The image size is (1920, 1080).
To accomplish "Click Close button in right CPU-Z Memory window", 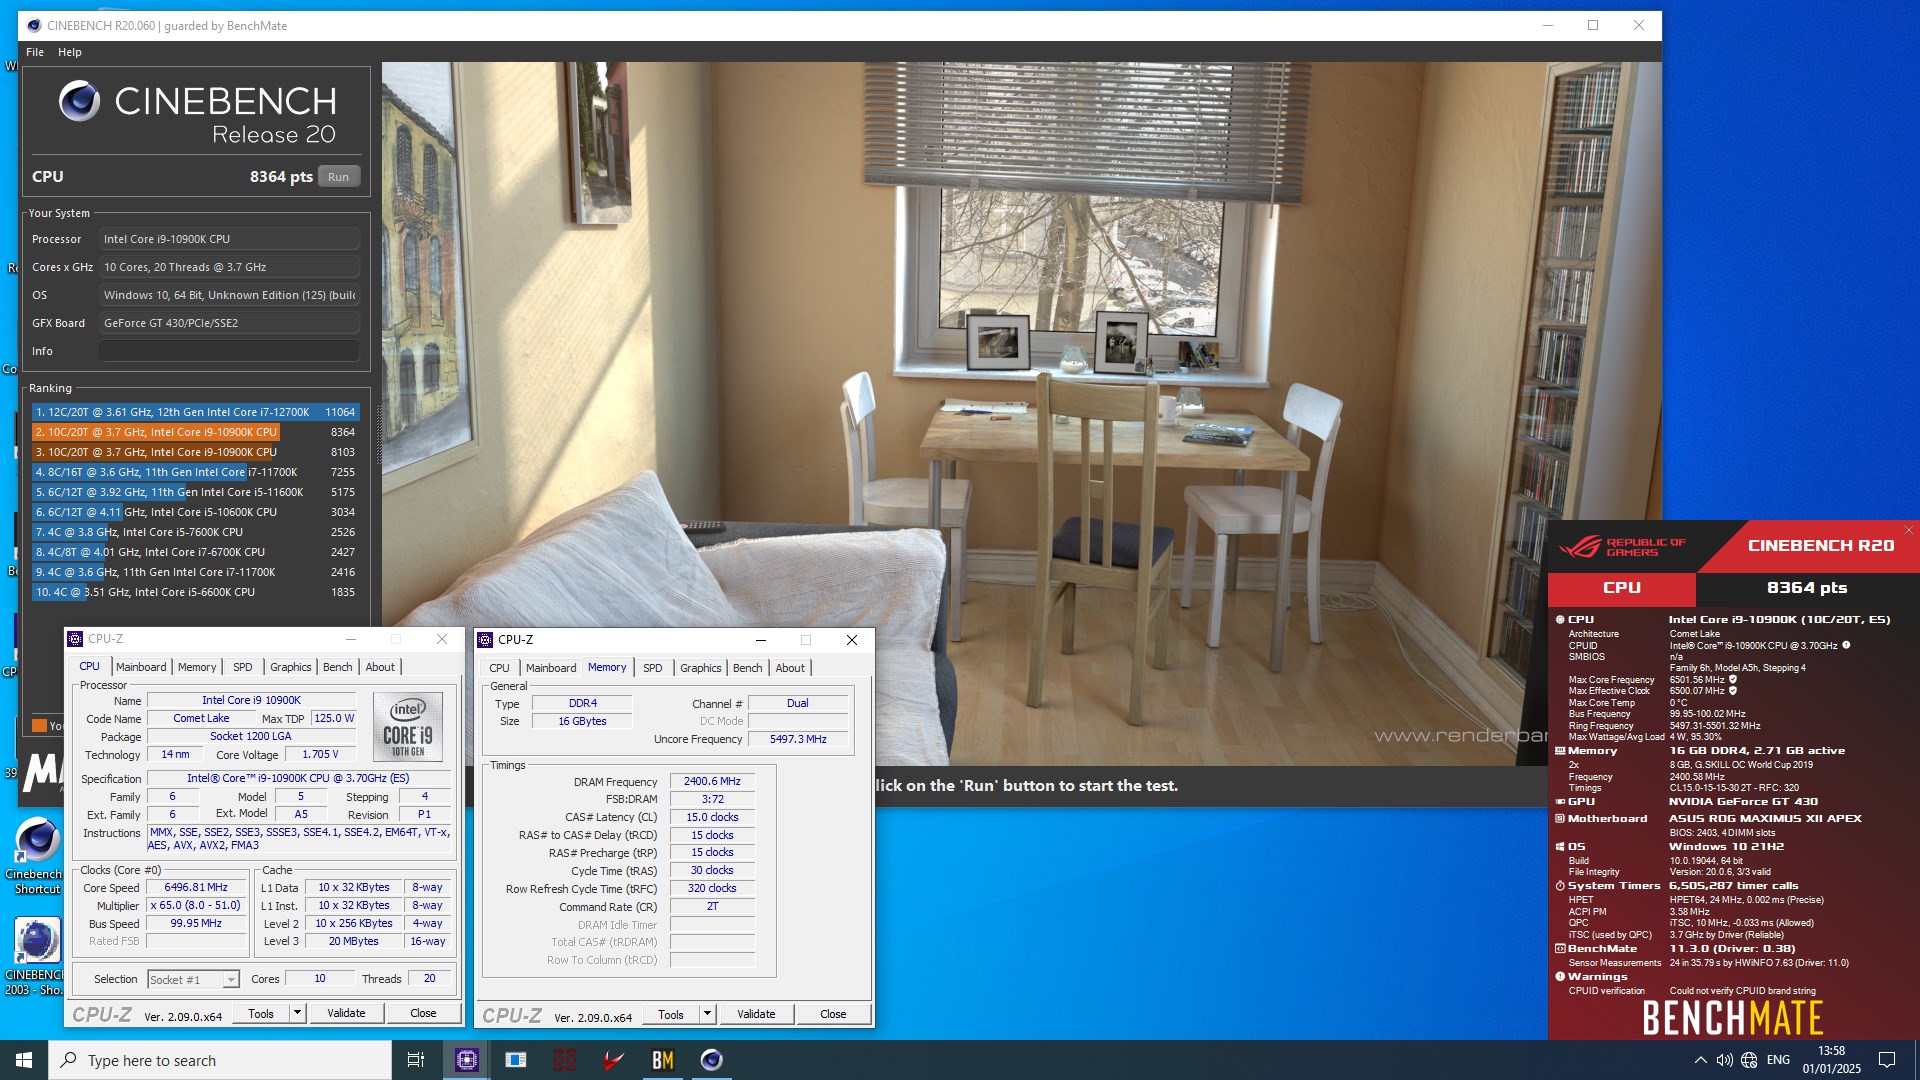I will point(833,1014).
